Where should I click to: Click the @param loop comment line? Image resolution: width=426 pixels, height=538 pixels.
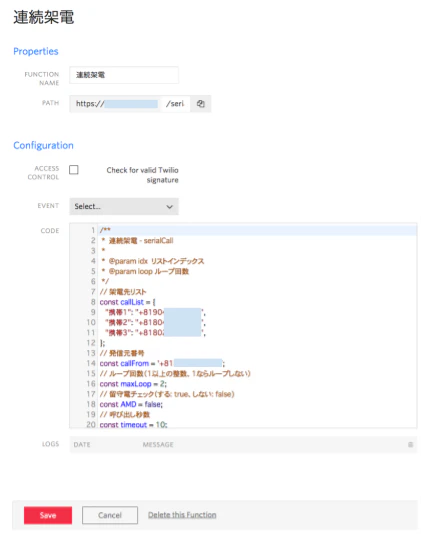click(145, 271)
